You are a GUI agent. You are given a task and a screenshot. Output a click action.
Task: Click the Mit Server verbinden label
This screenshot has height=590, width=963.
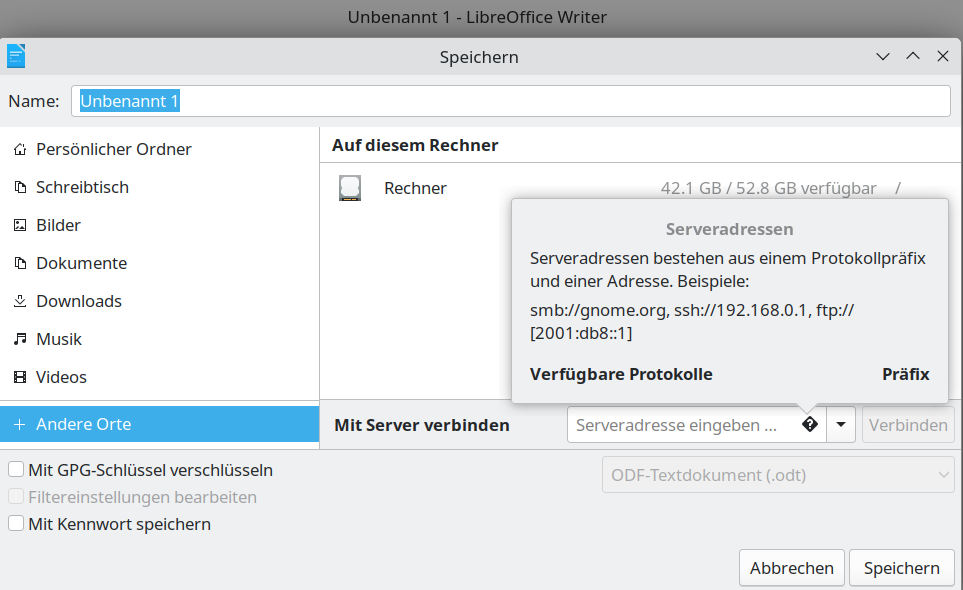pos(422,425)
